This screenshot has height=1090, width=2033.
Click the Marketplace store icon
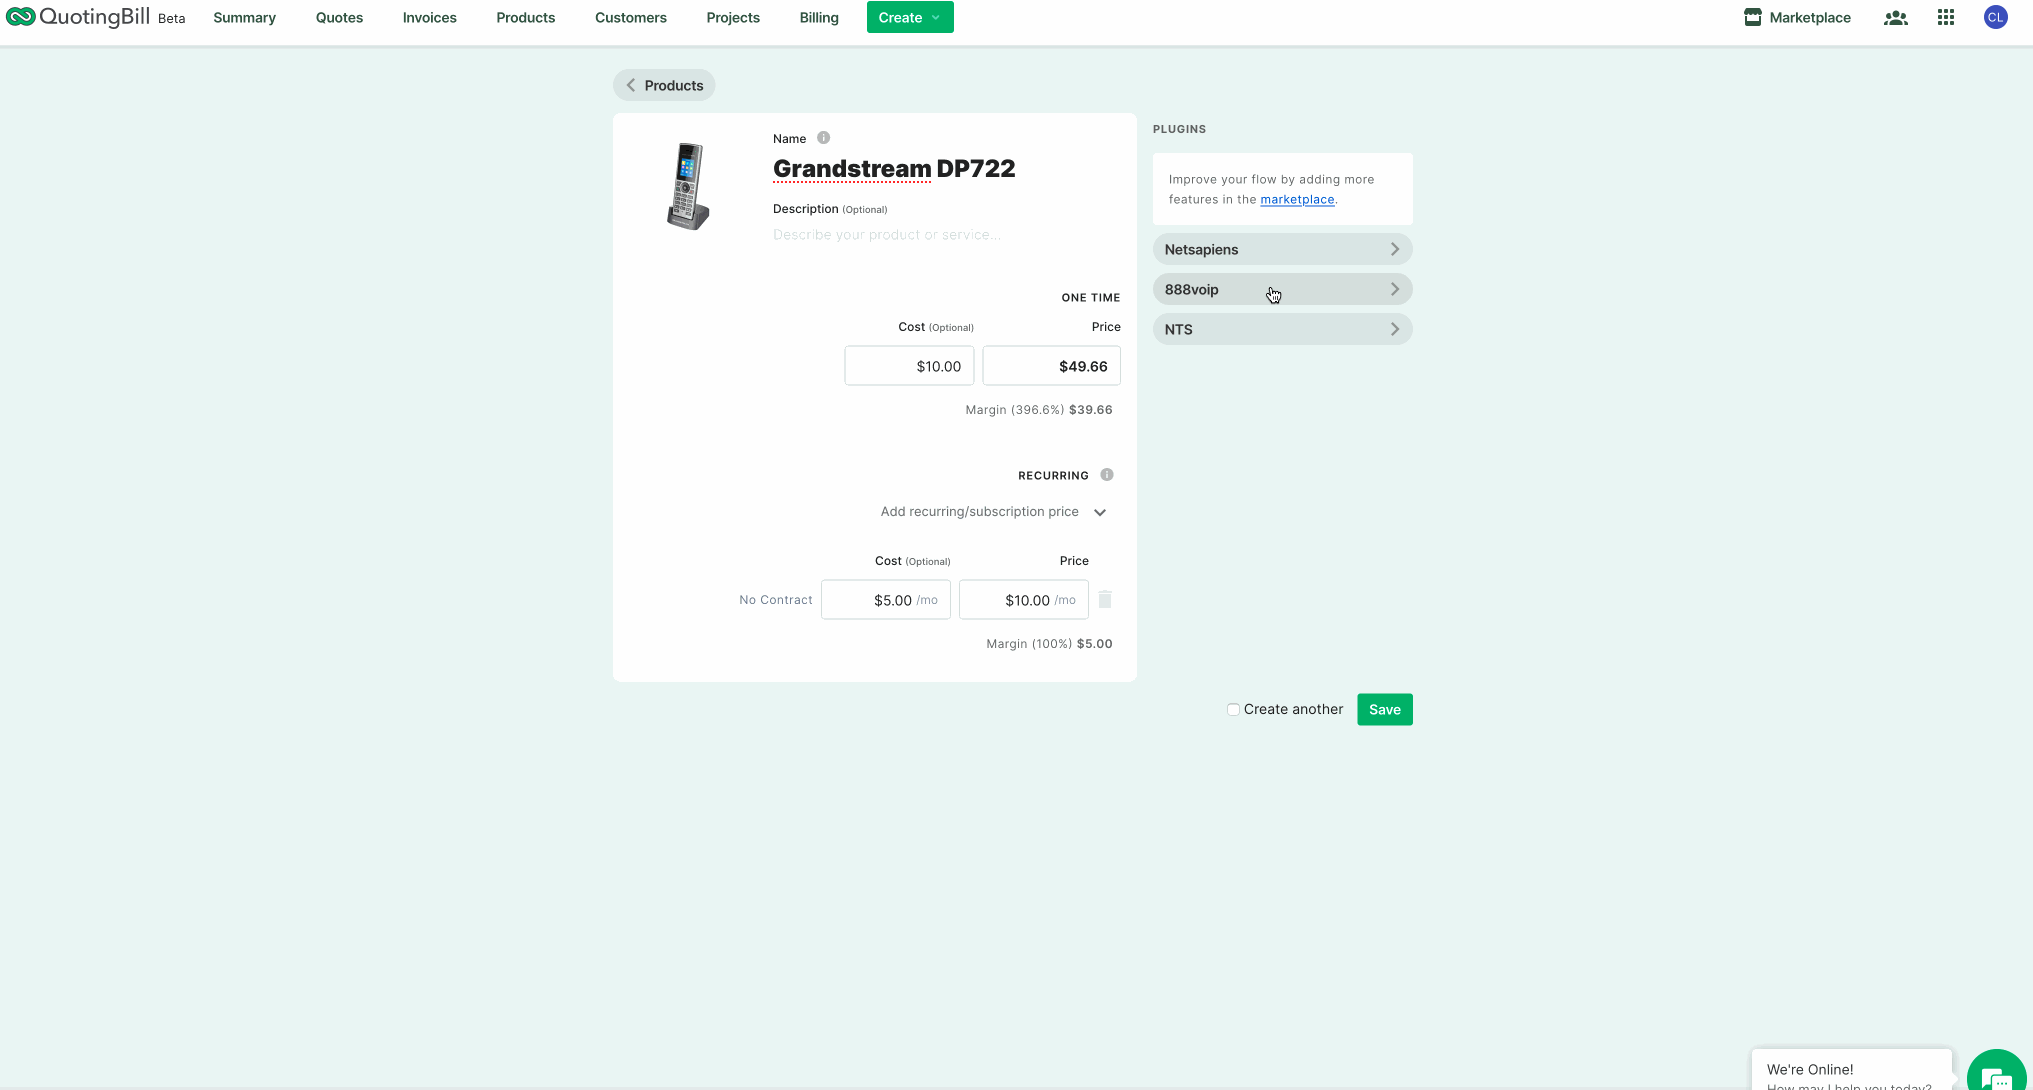pyautogui.click(x=1752, y=18)
